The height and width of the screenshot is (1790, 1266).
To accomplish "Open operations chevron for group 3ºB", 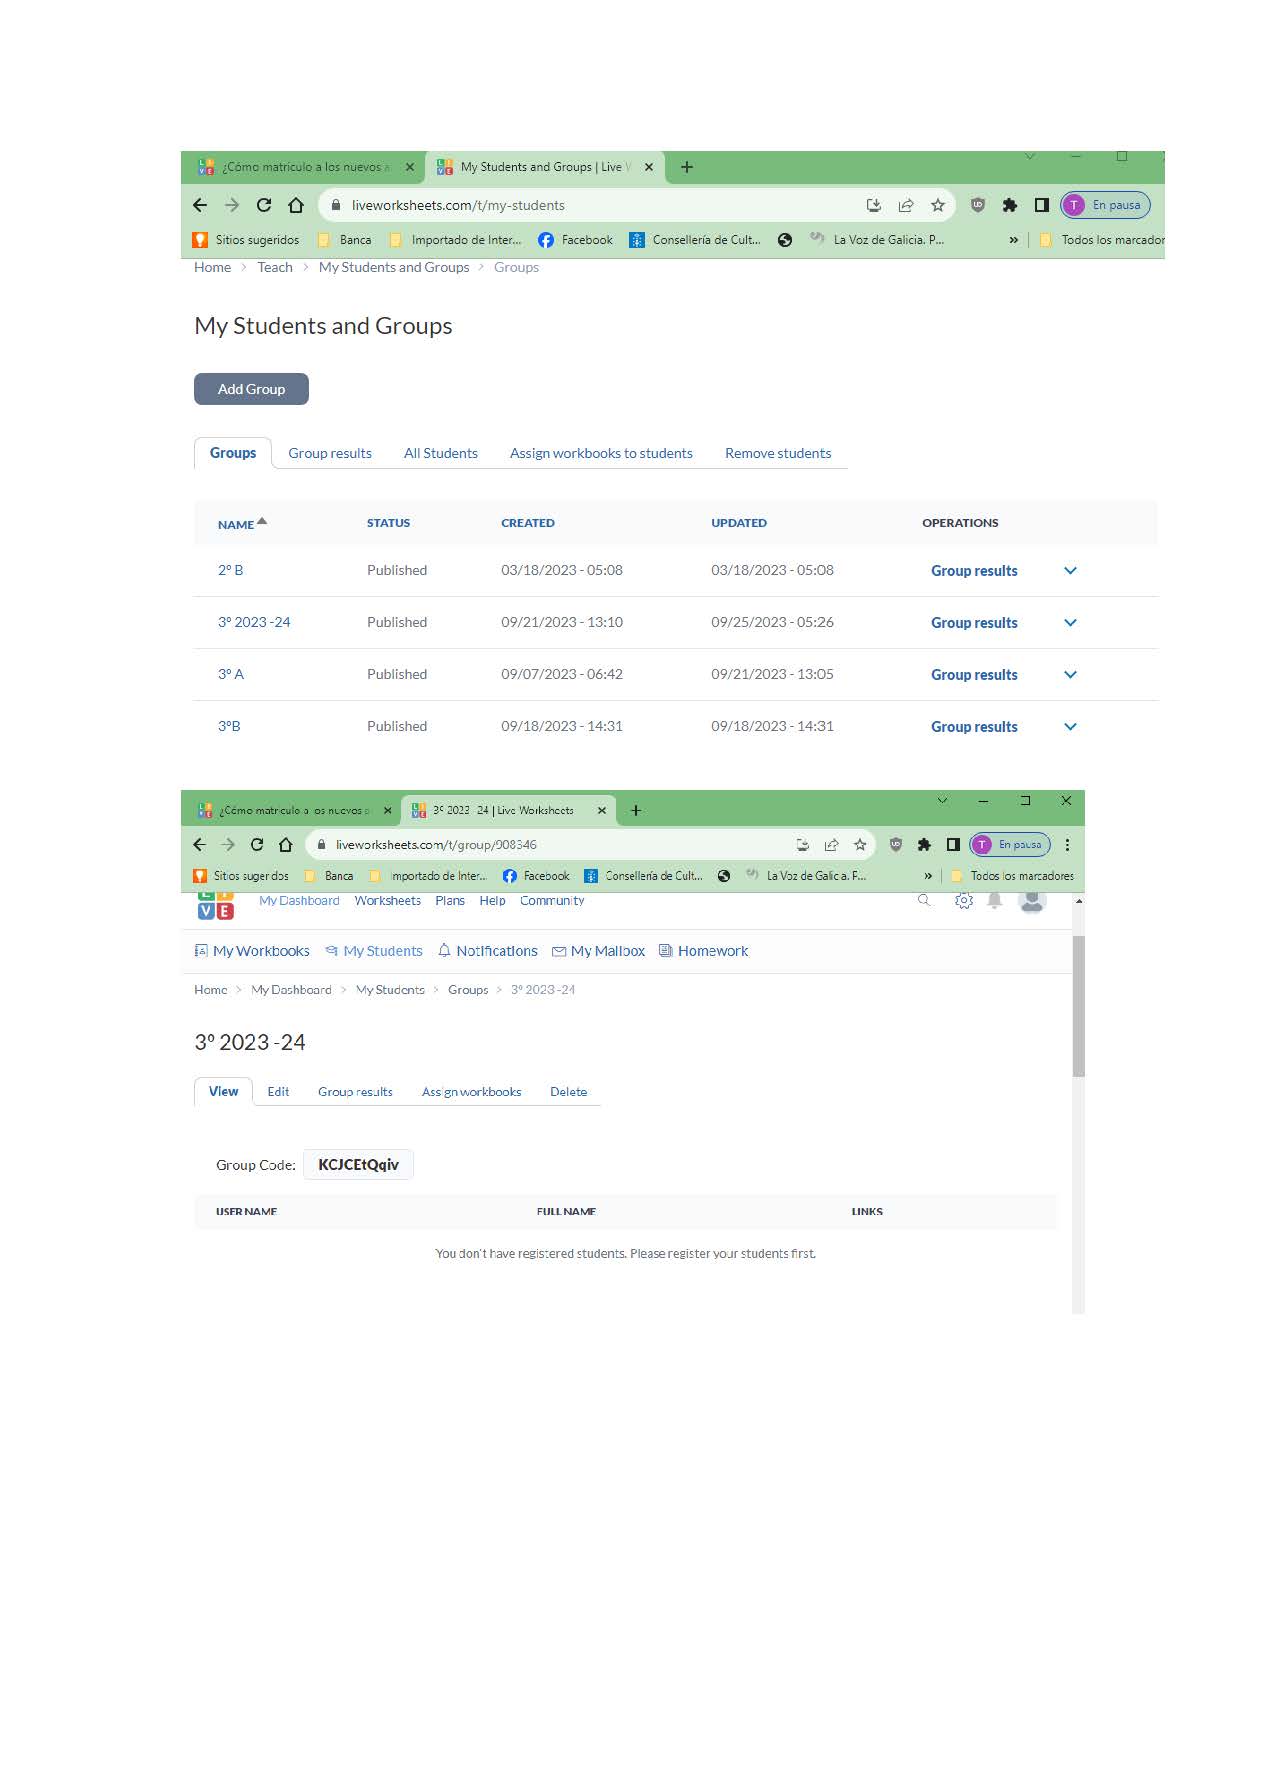I will [x=1070, y=727].
